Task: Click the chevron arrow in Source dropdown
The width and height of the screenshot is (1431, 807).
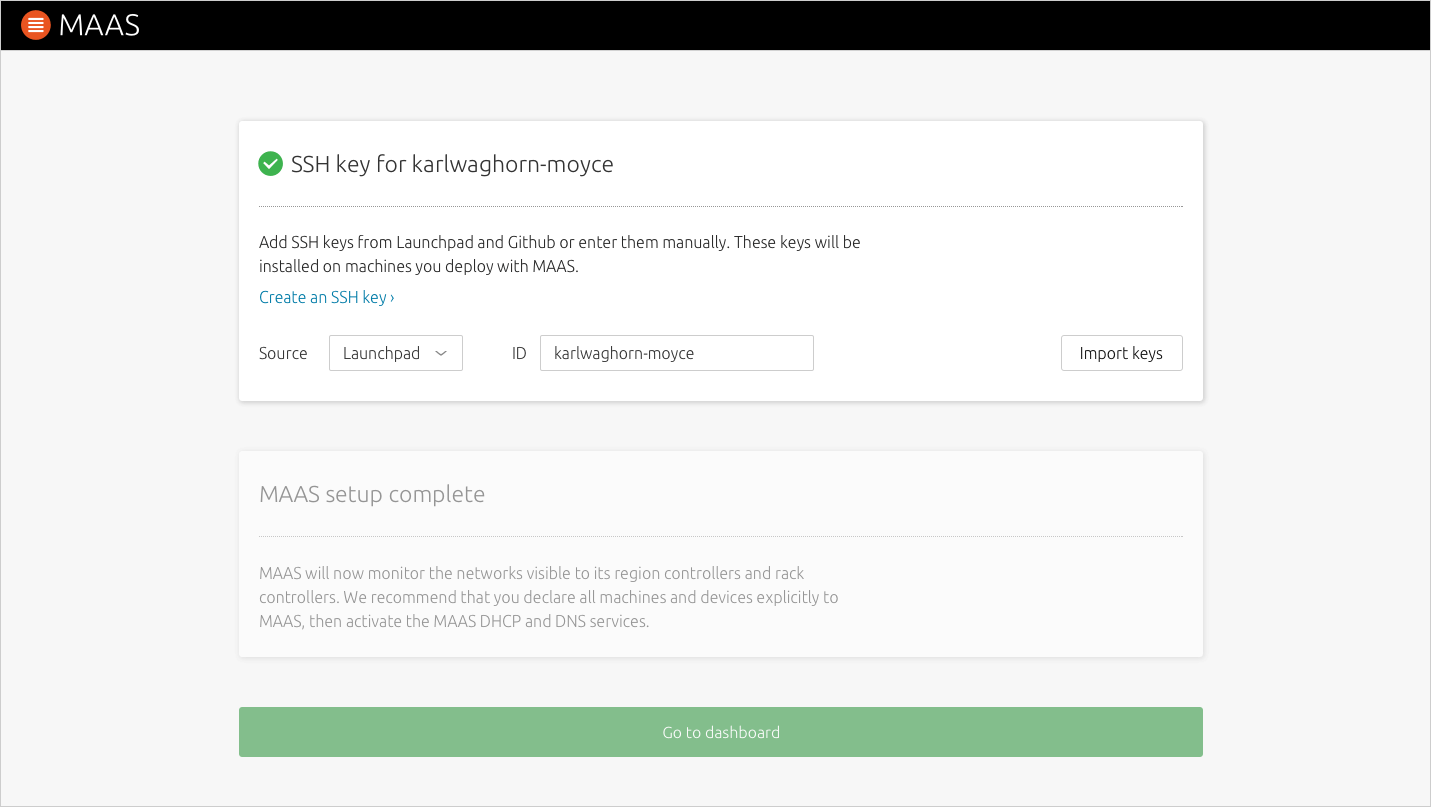Action: coord(441,353)
